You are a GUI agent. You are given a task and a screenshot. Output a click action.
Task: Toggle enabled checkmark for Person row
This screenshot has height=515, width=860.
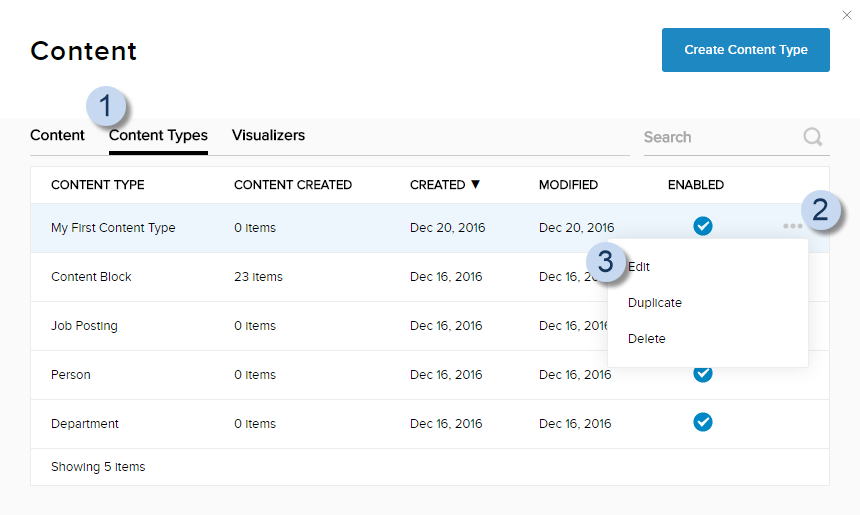tap(703, 374)
